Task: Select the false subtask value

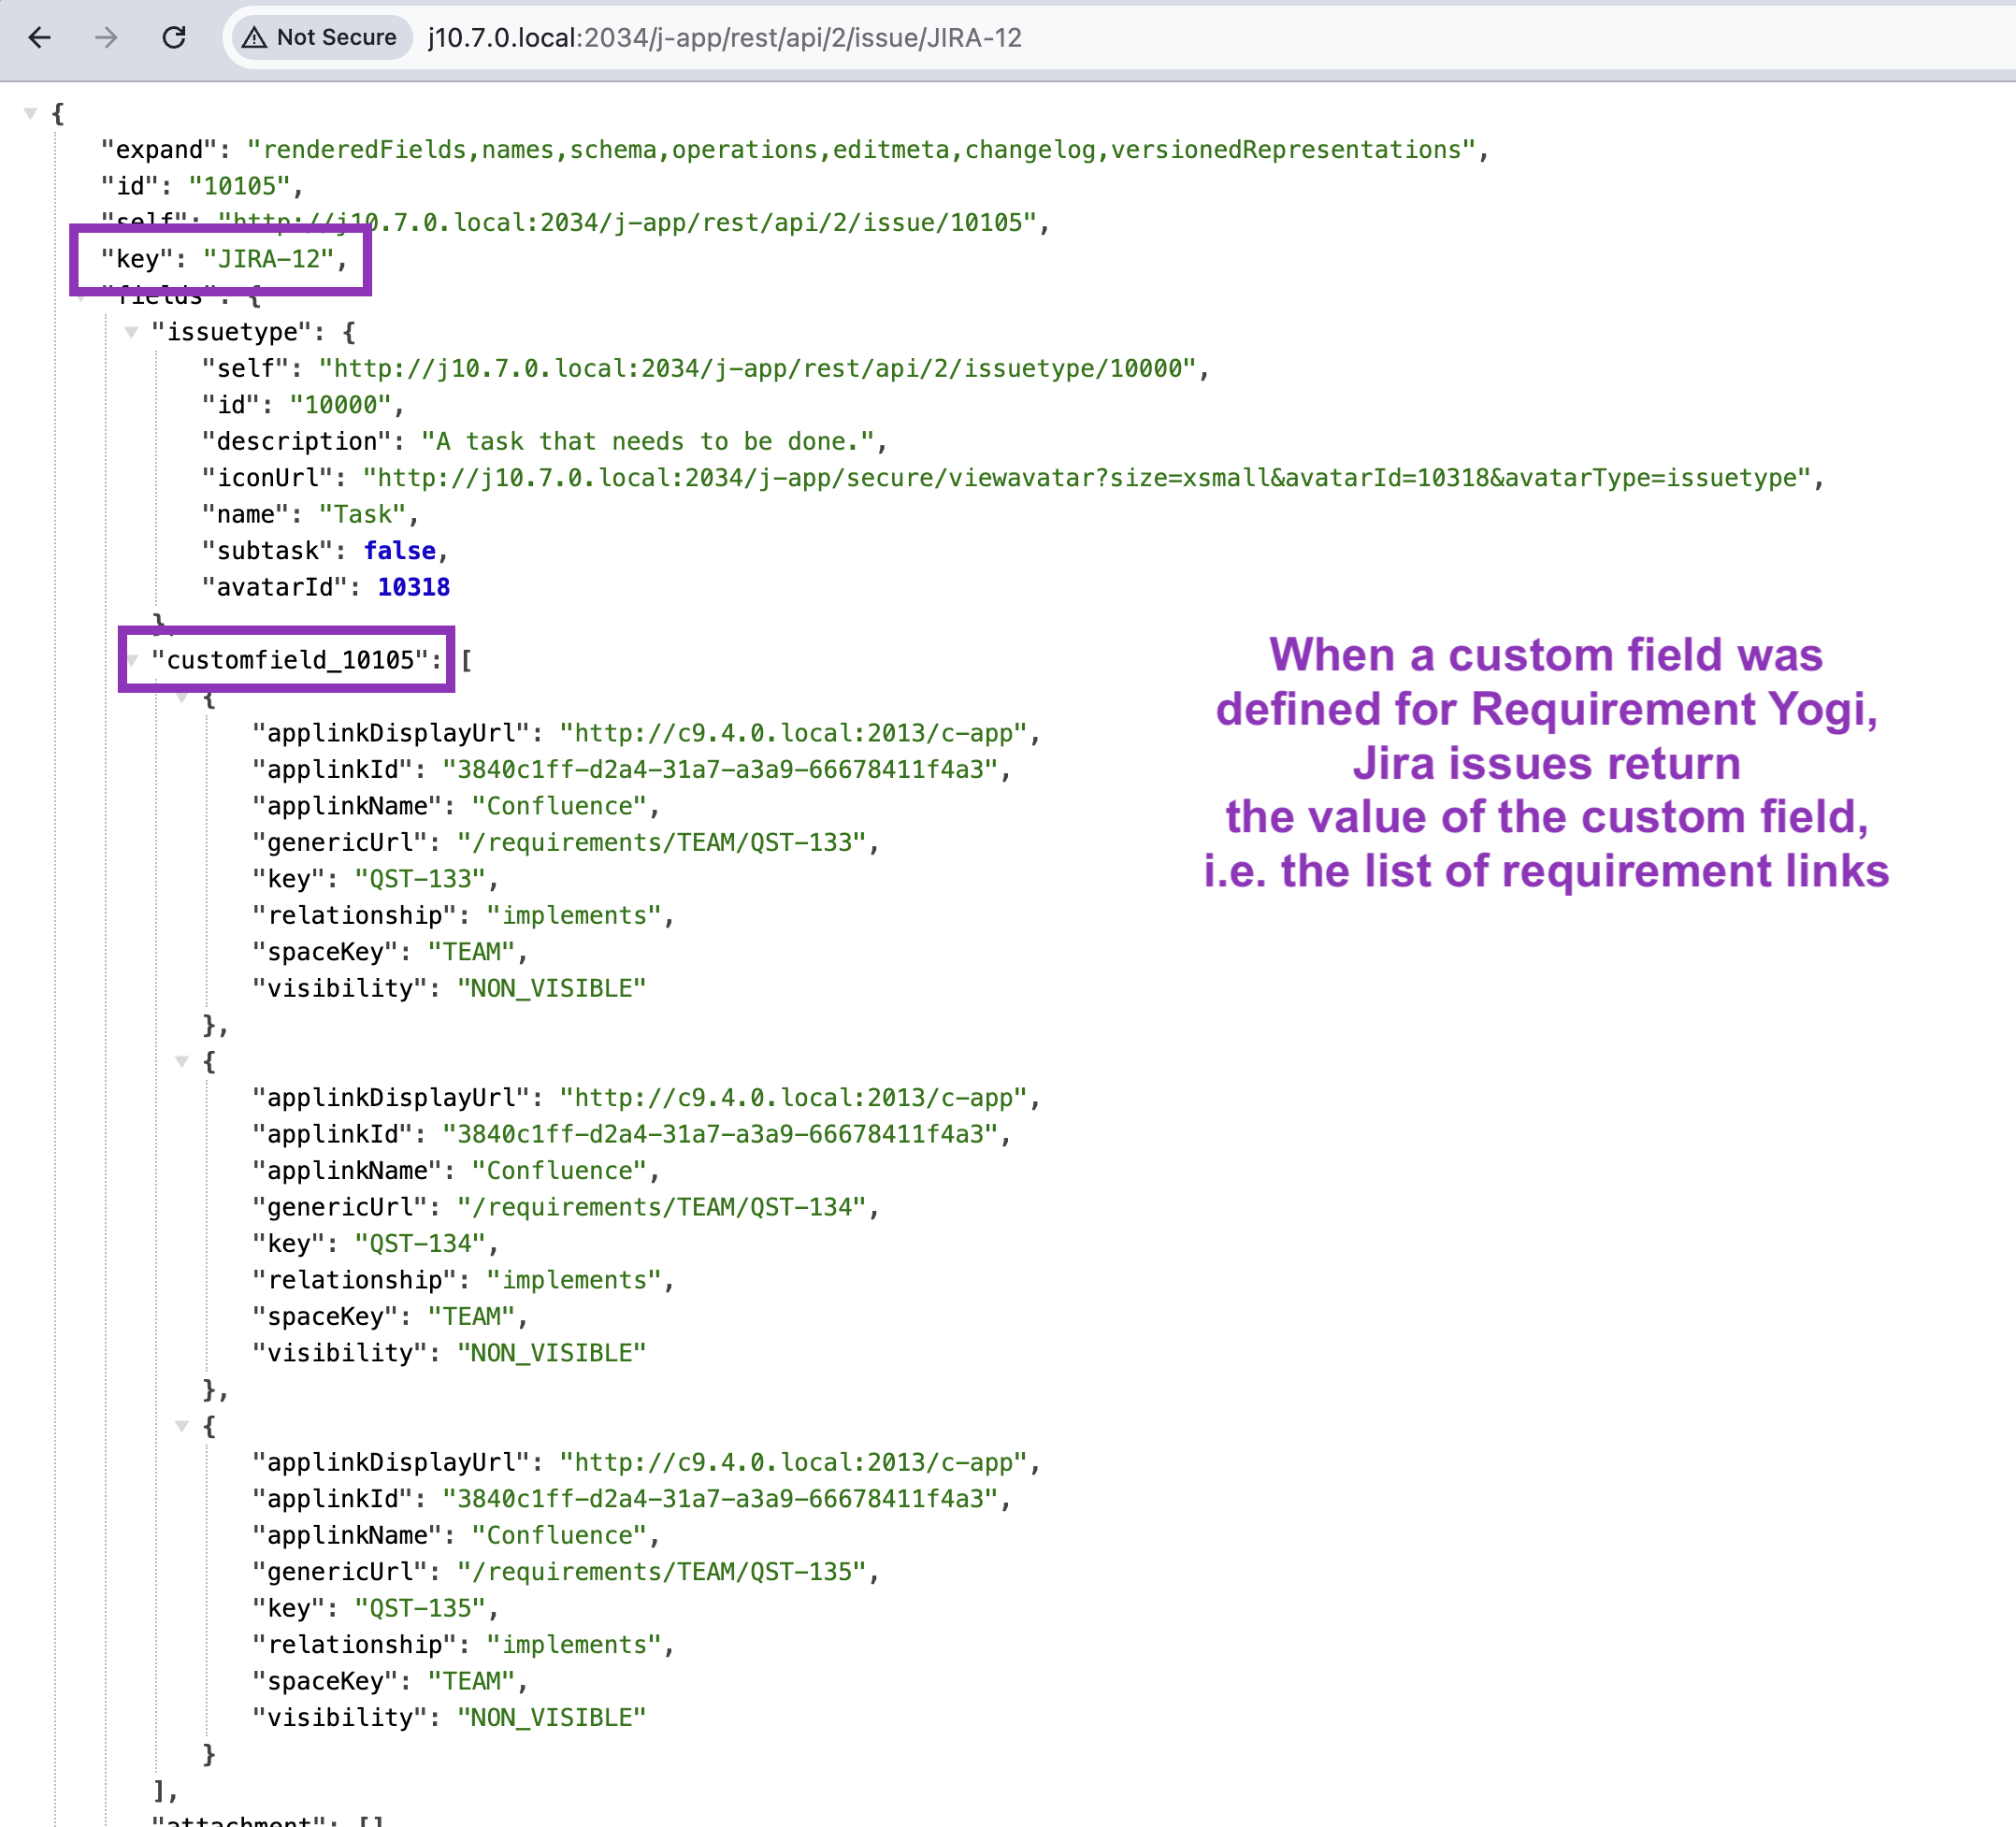Action: tap(399, 550)
